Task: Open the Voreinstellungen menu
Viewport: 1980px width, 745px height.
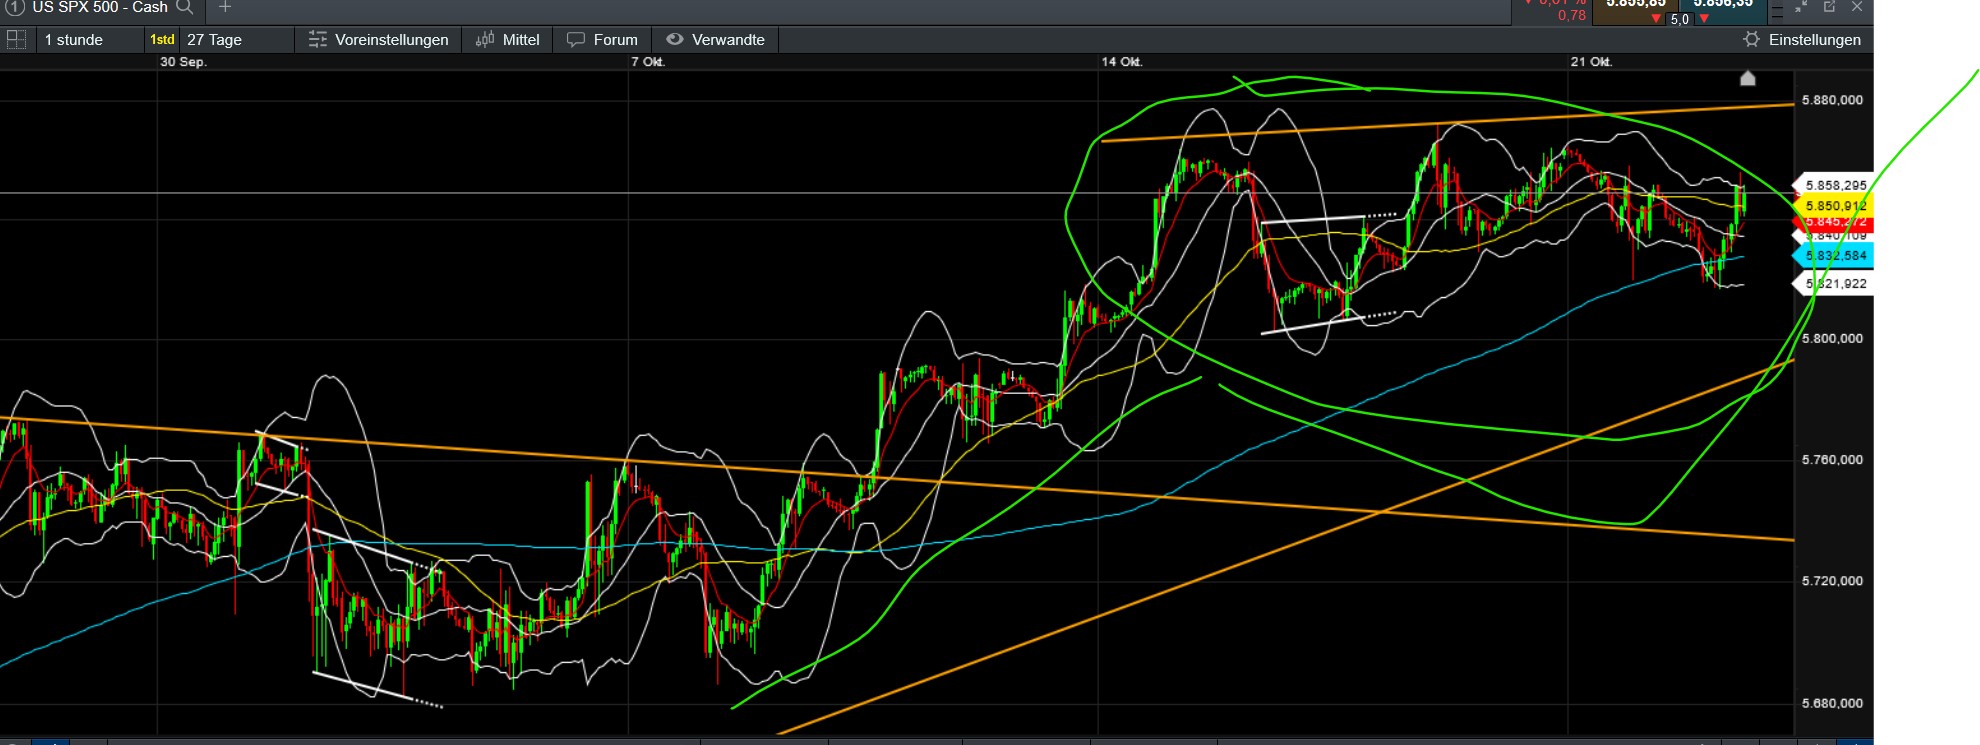Action: pos(379,40)
